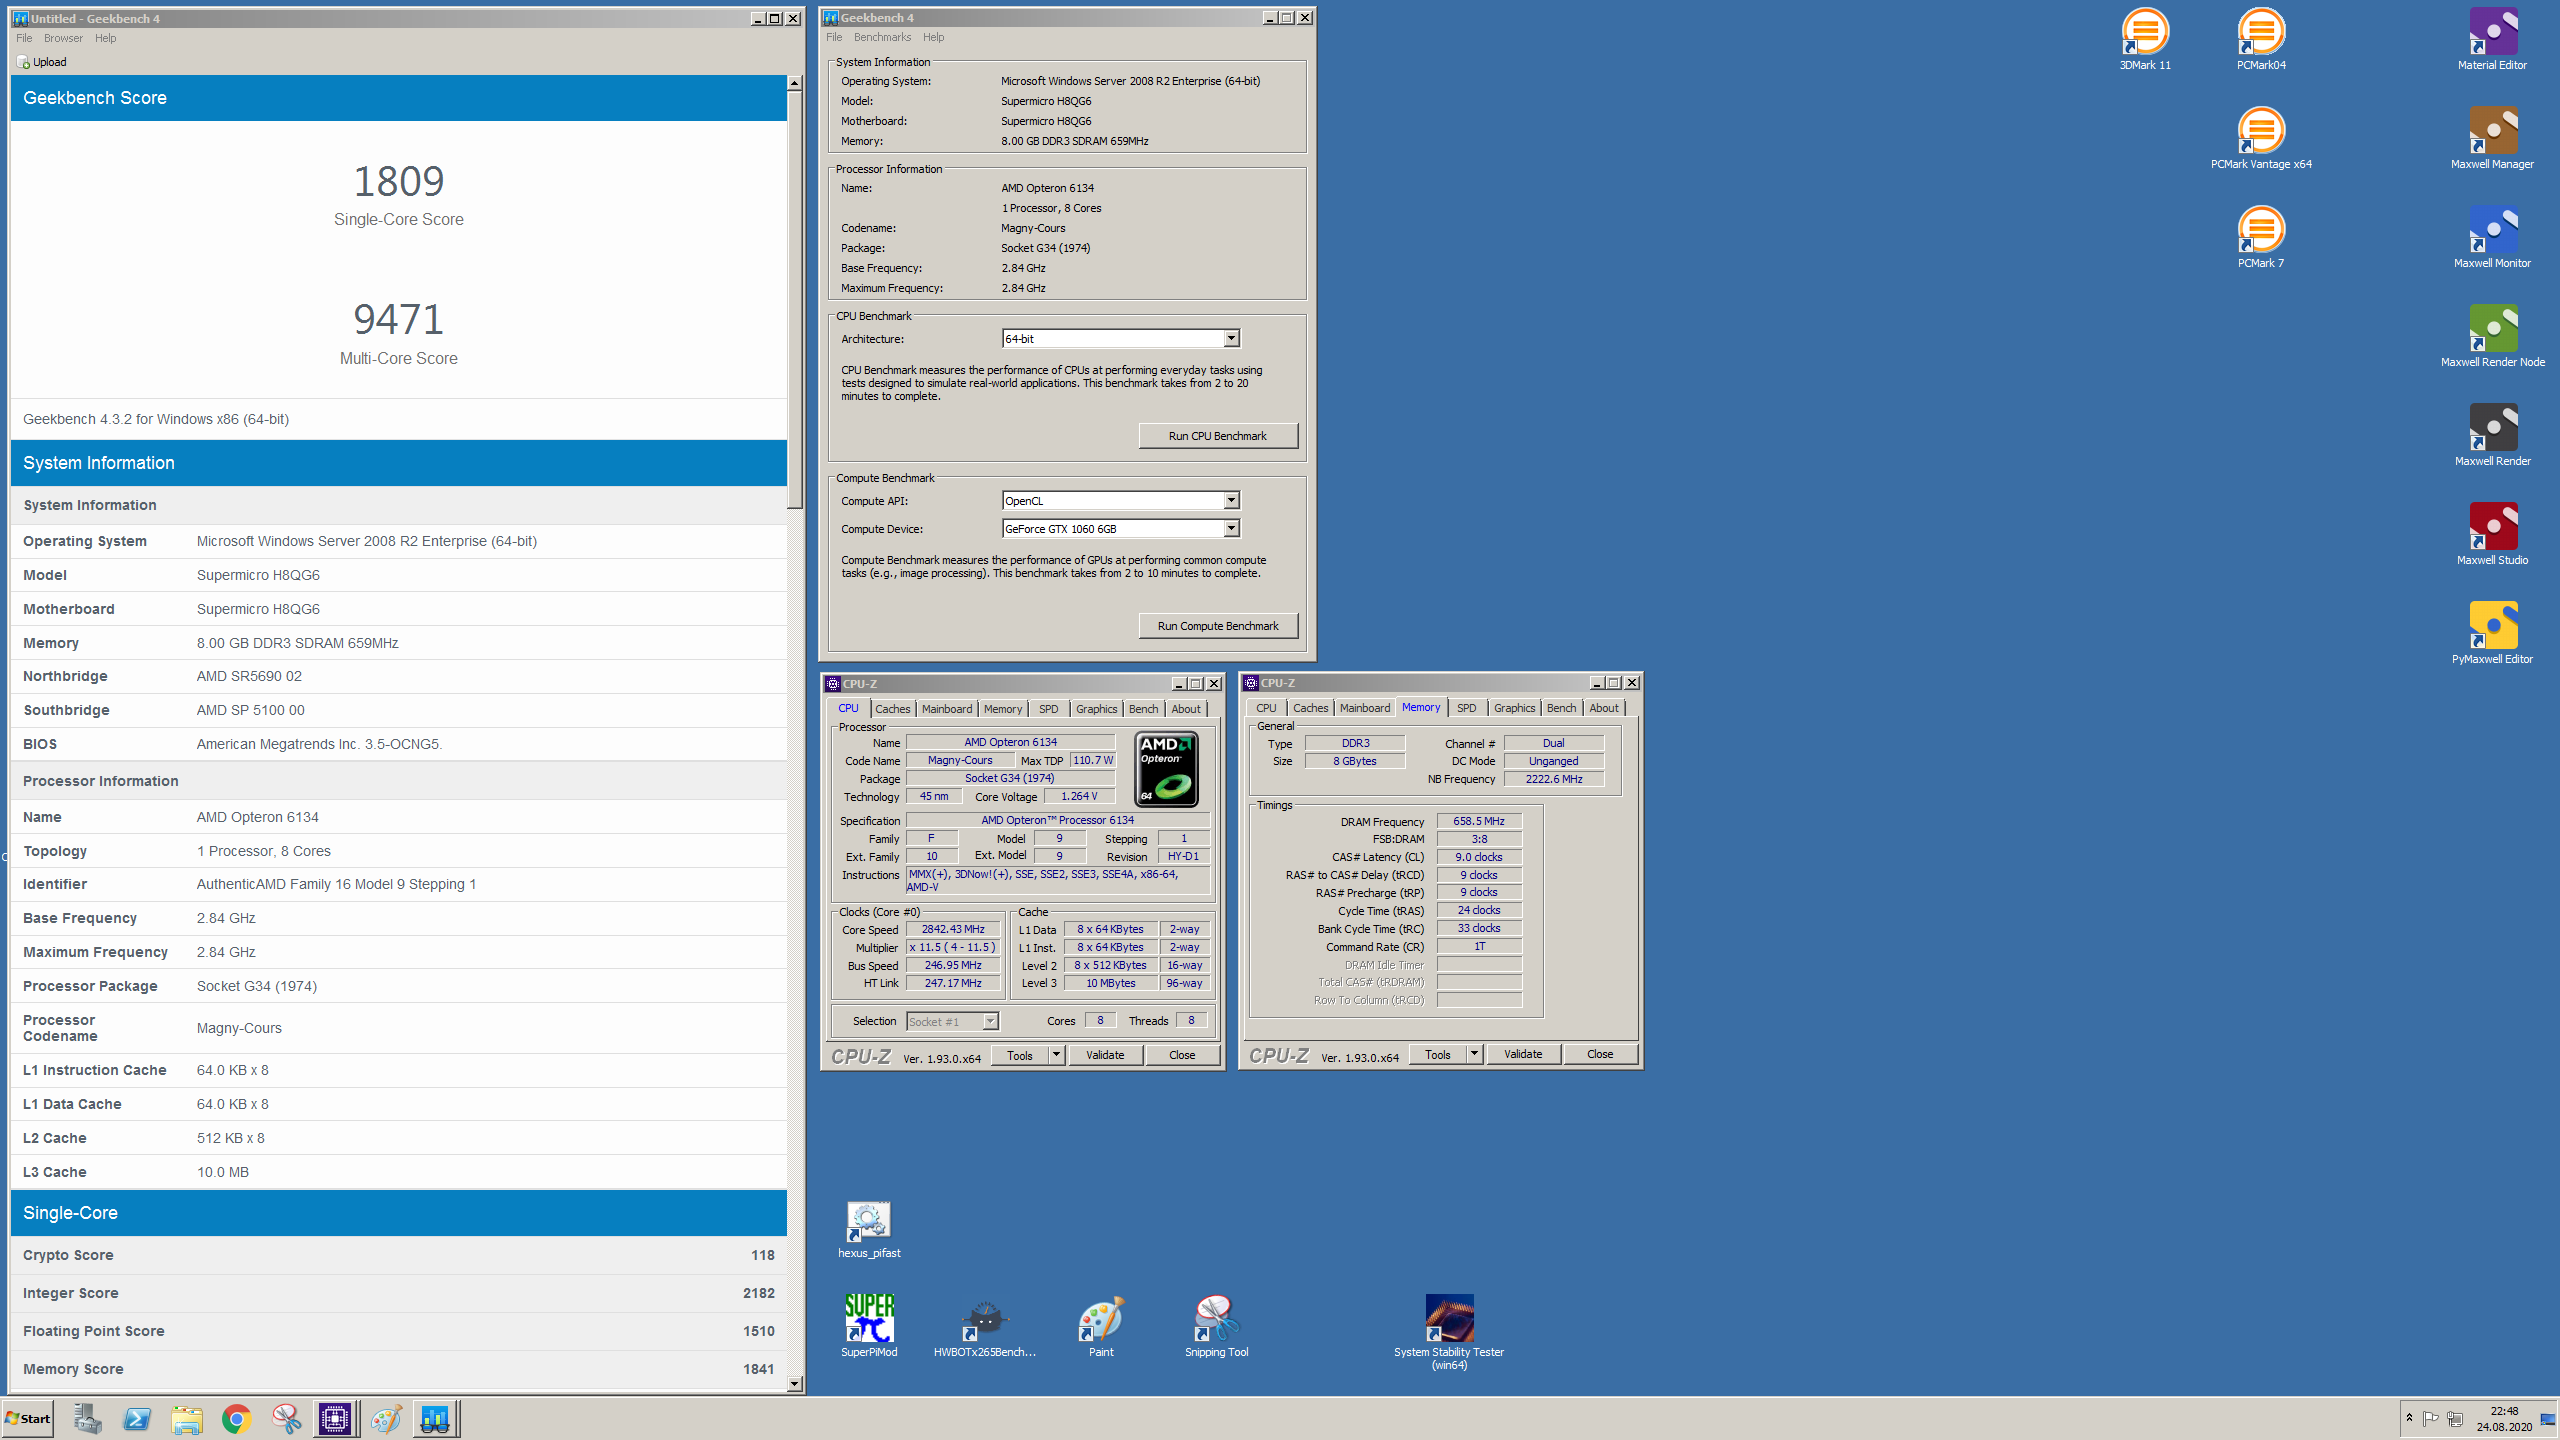Click Validate in the Memory tab CPU-Z window
The image size is (2560, 1440).
point(1523,1054)
